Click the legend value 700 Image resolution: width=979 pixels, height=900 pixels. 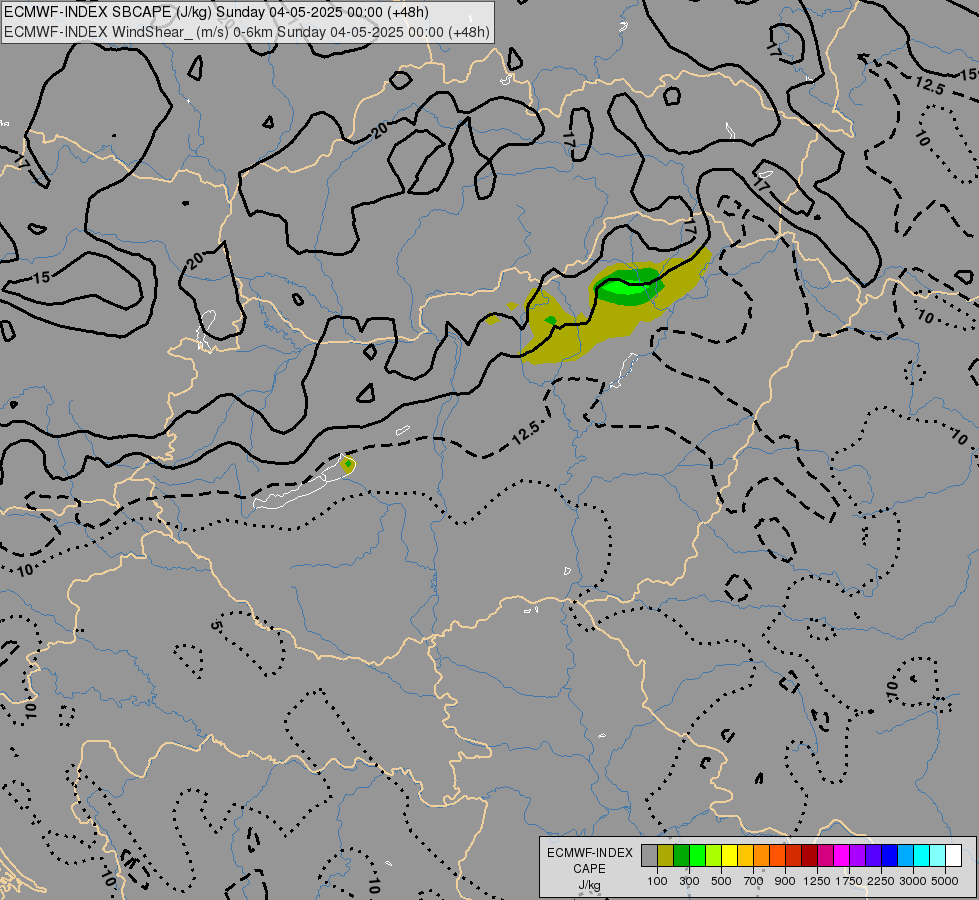754,881
